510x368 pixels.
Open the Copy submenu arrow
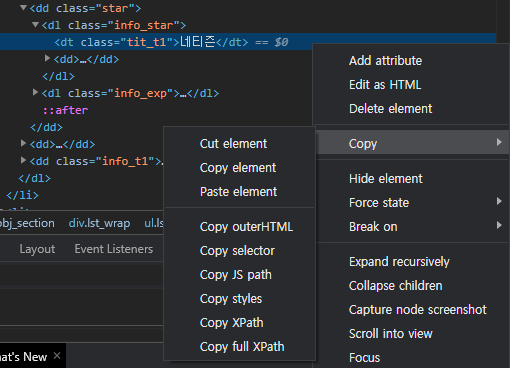[499, 142]
